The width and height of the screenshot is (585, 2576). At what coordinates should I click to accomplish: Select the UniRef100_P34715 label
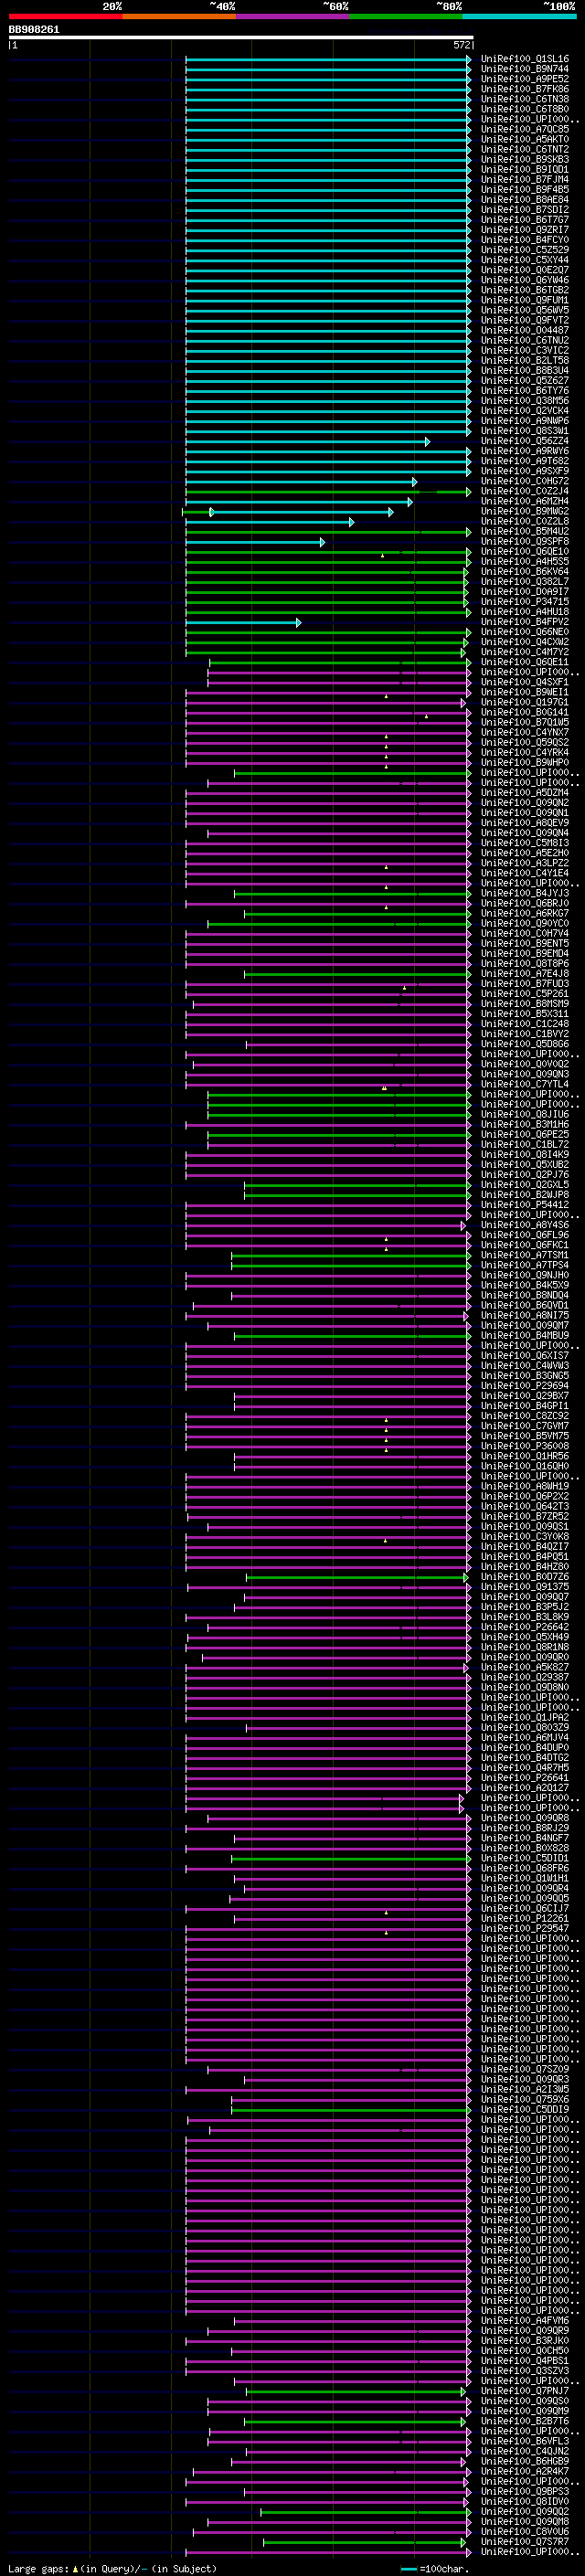525,602
